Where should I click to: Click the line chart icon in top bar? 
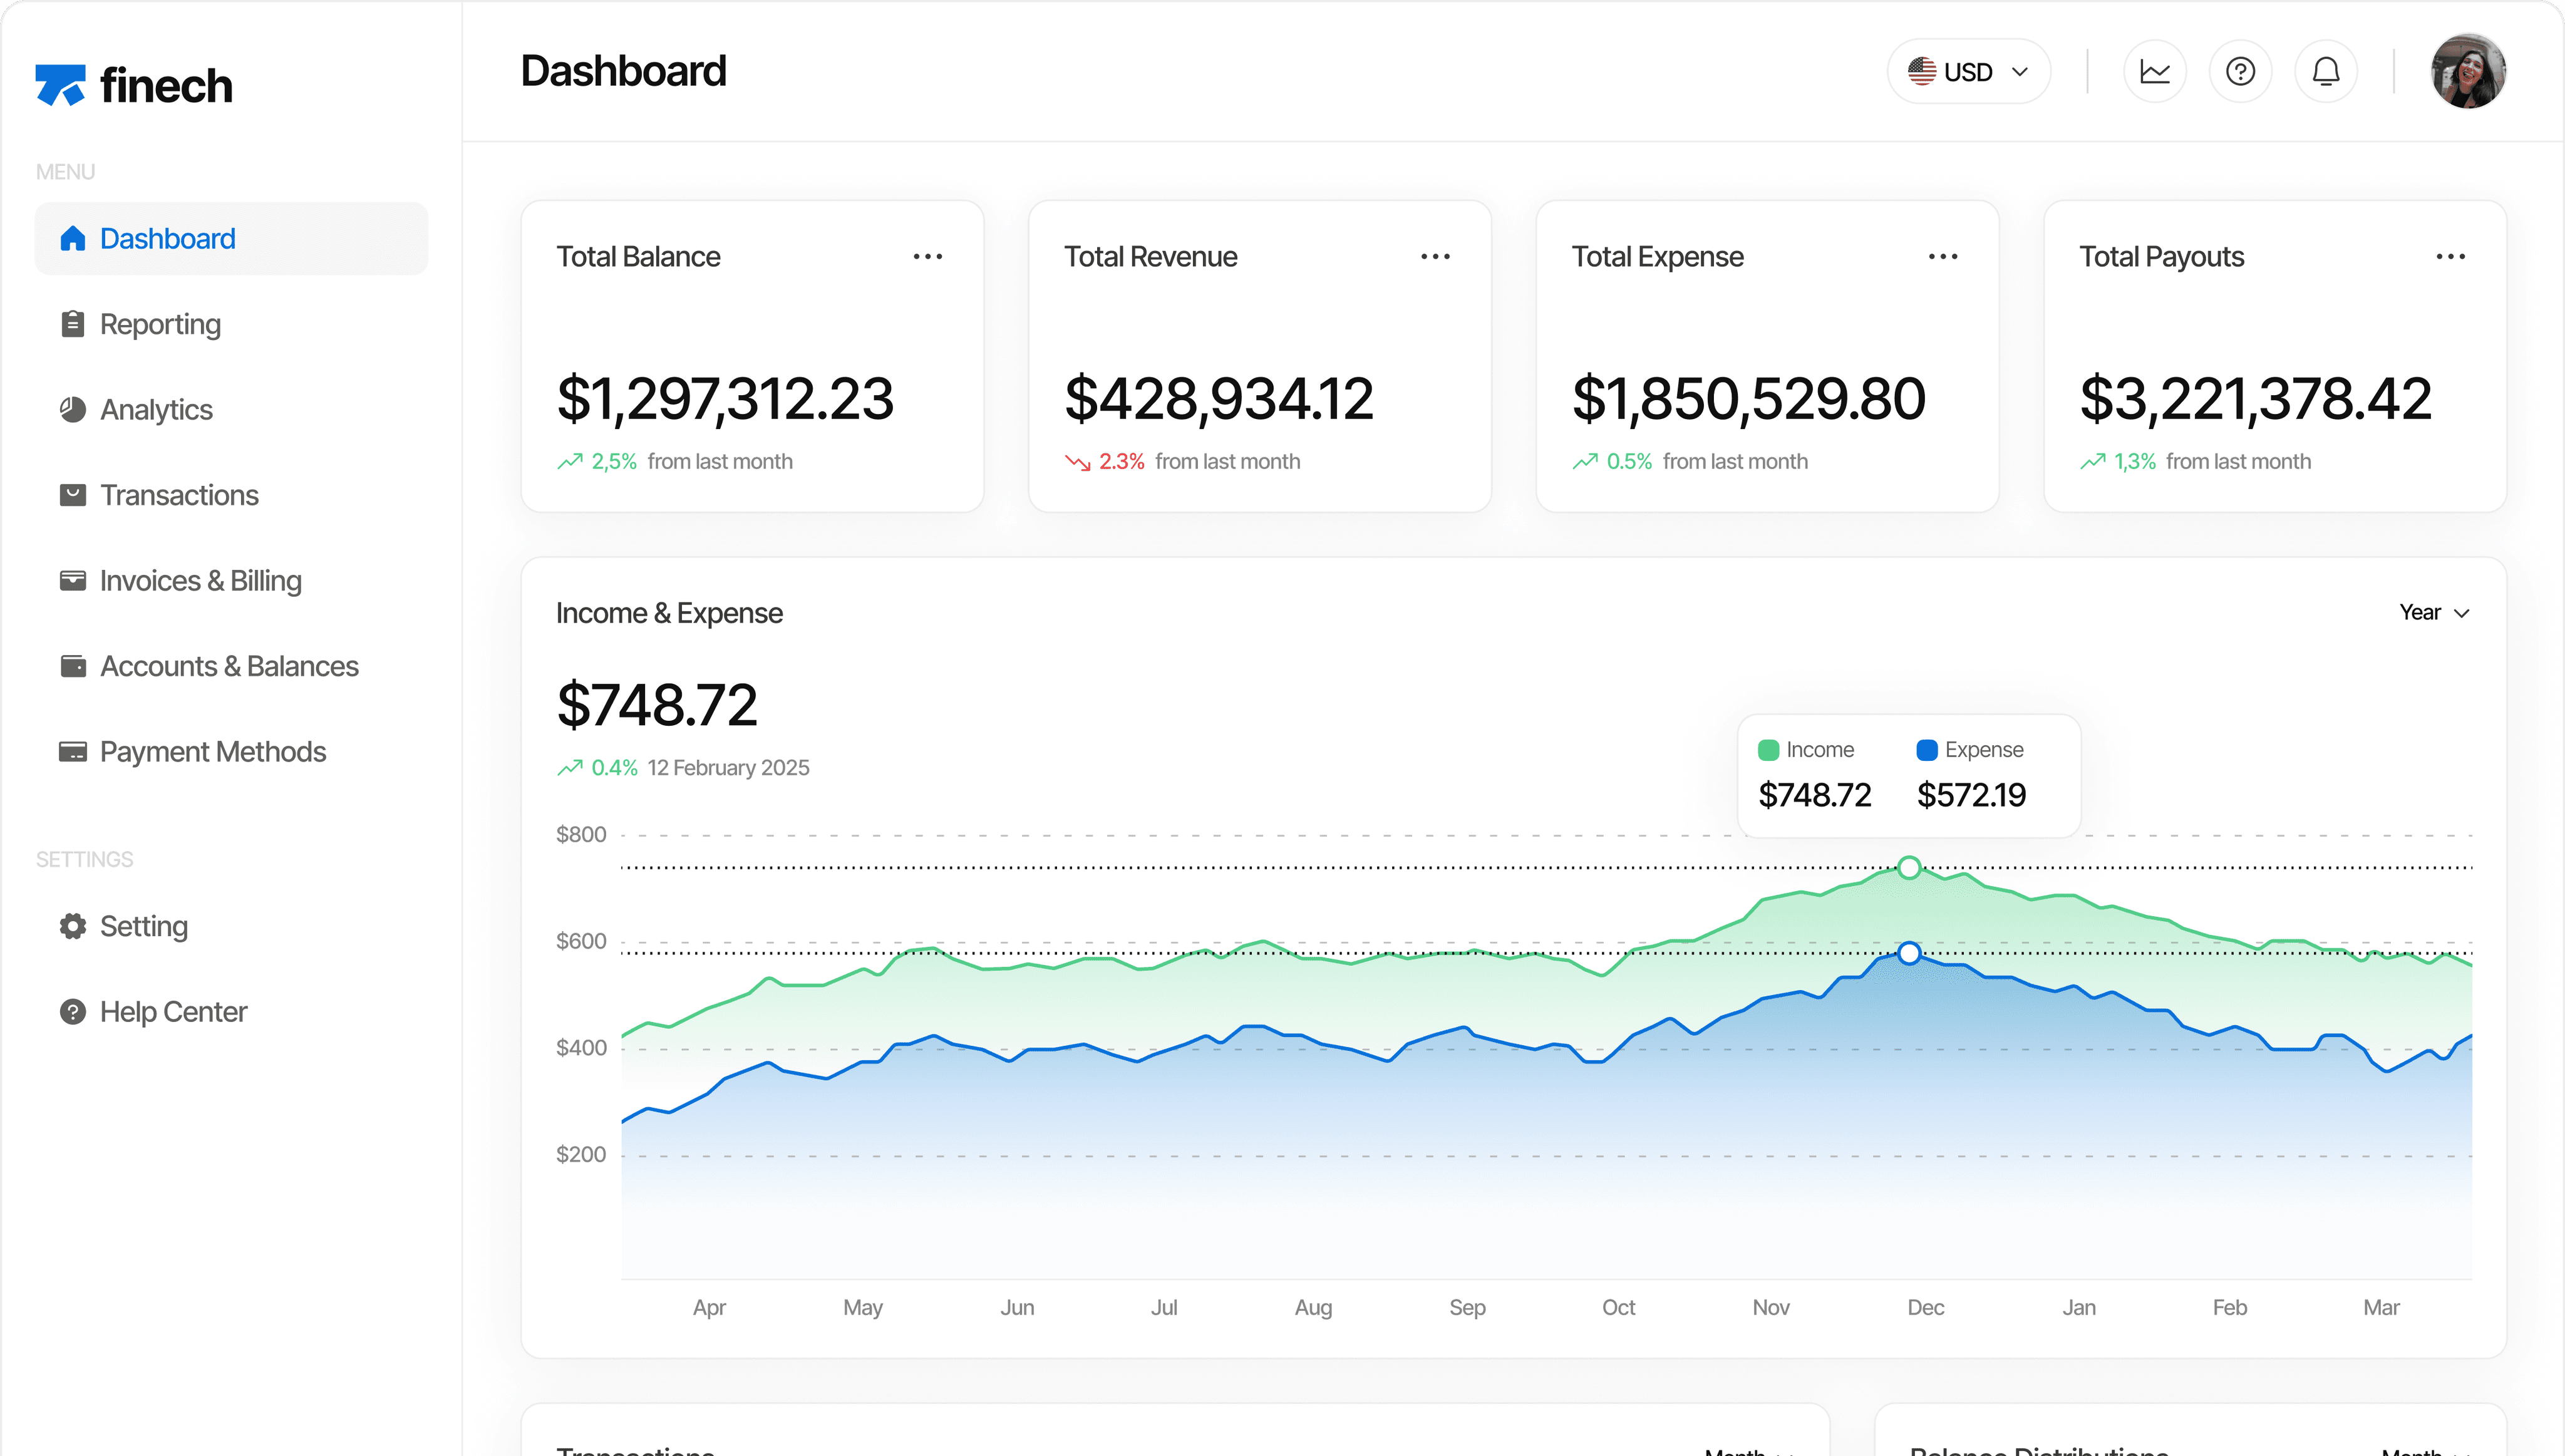pyautogui.click(x=2155, y=71)
